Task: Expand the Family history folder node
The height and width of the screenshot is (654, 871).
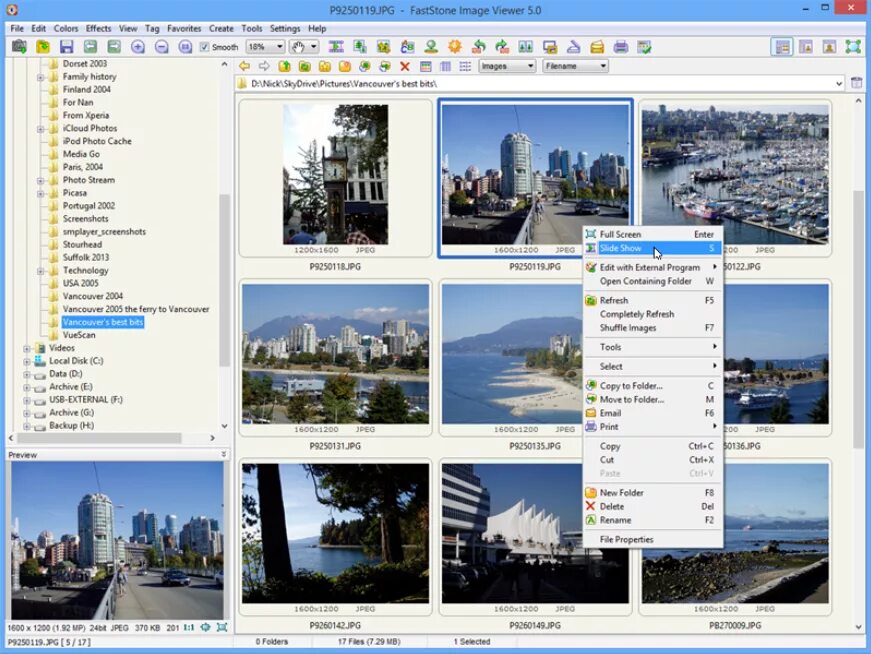Action: [x=41, y=77]
